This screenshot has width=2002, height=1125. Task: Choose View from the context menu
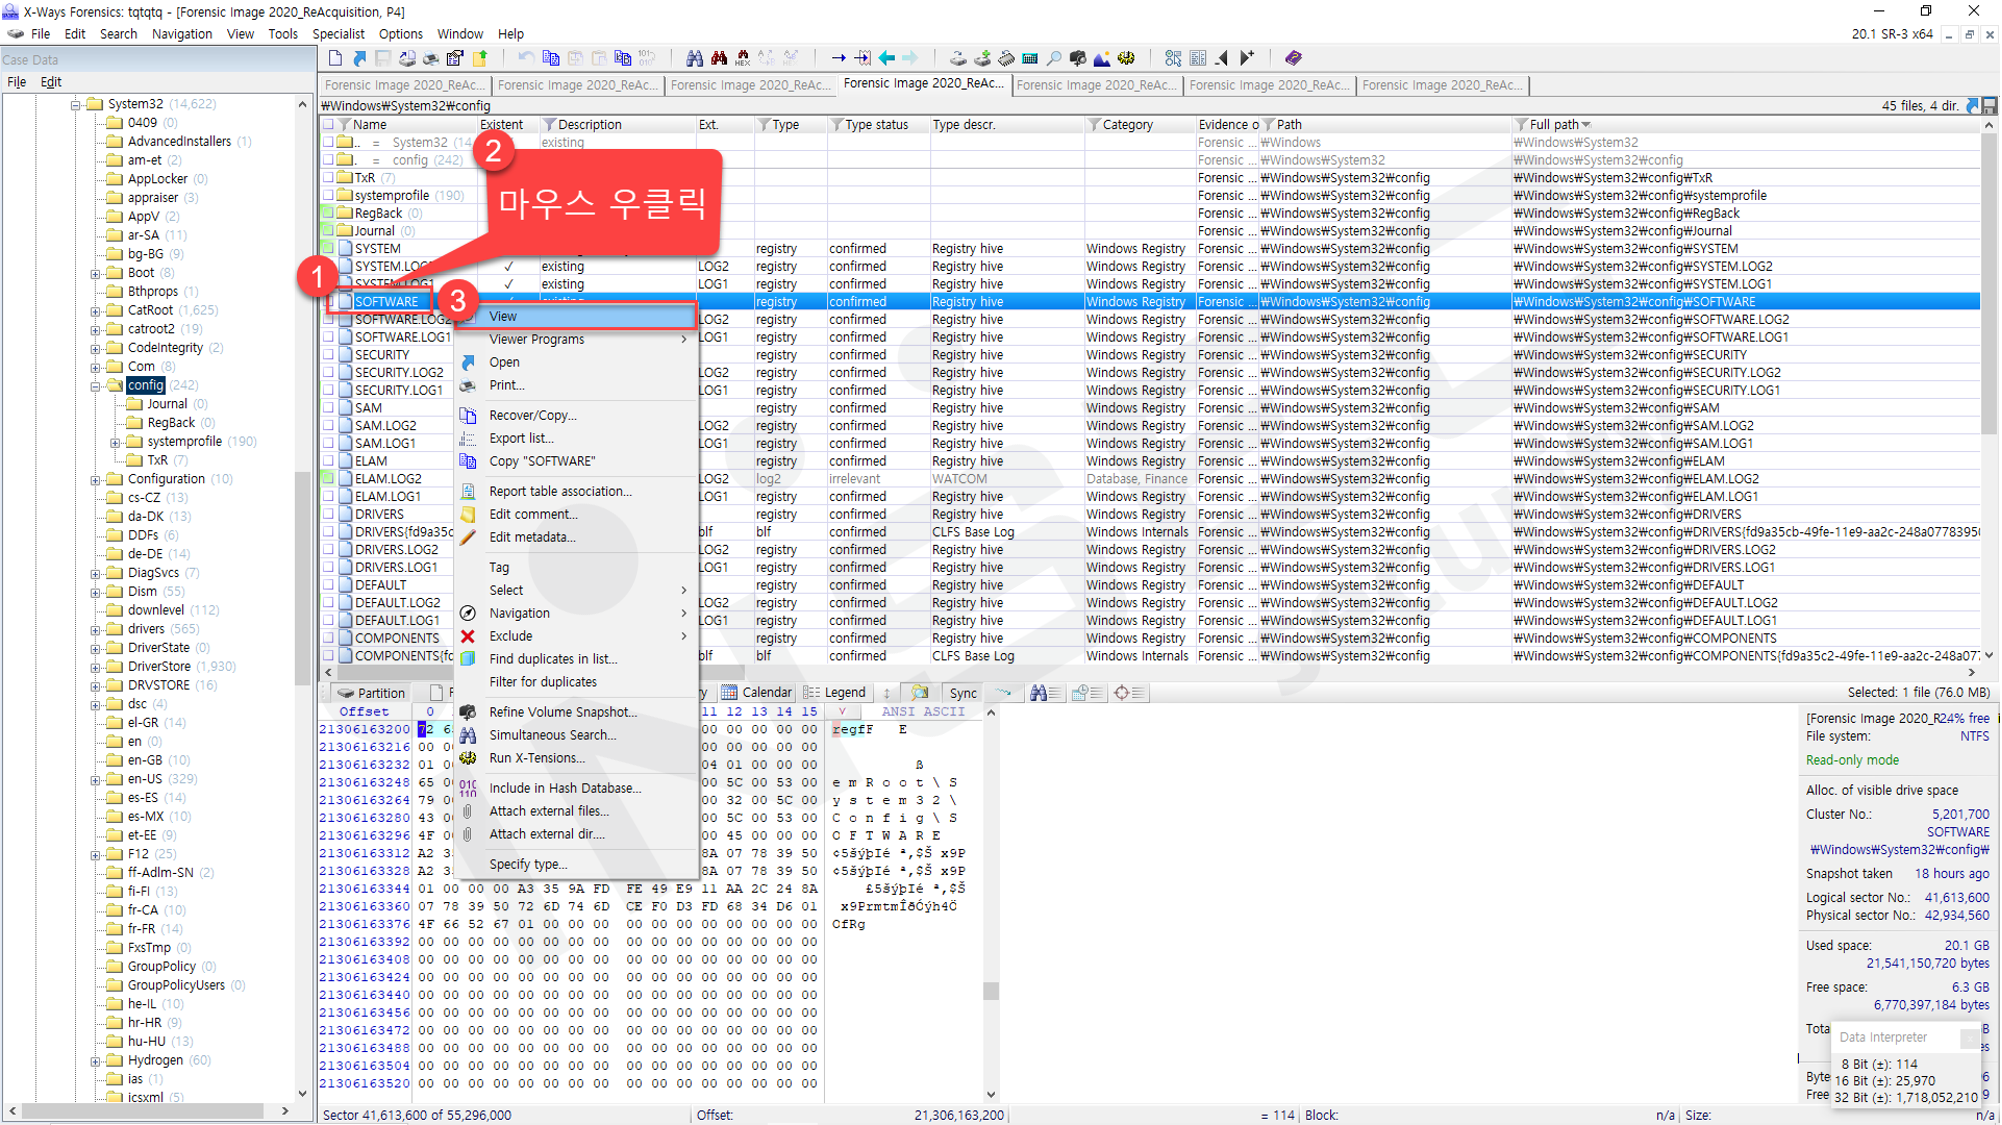click(577, 316)
